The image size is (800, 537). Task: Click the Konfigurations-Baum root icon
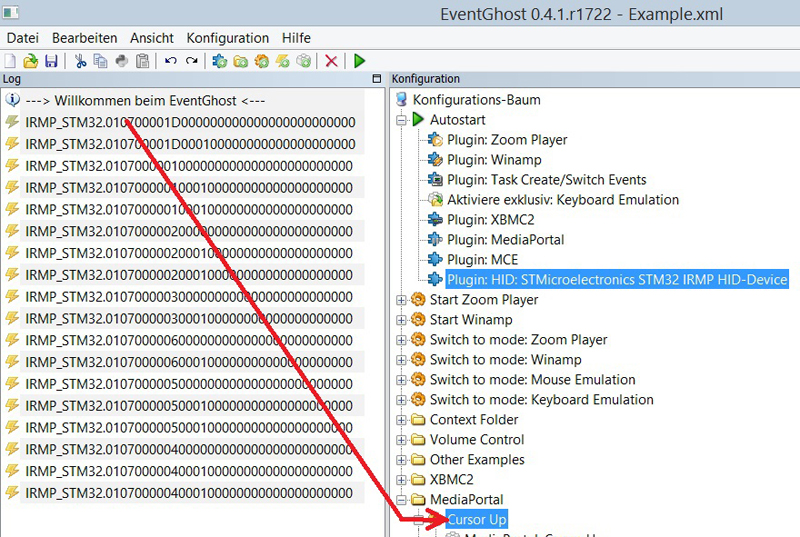pos(402,99)
